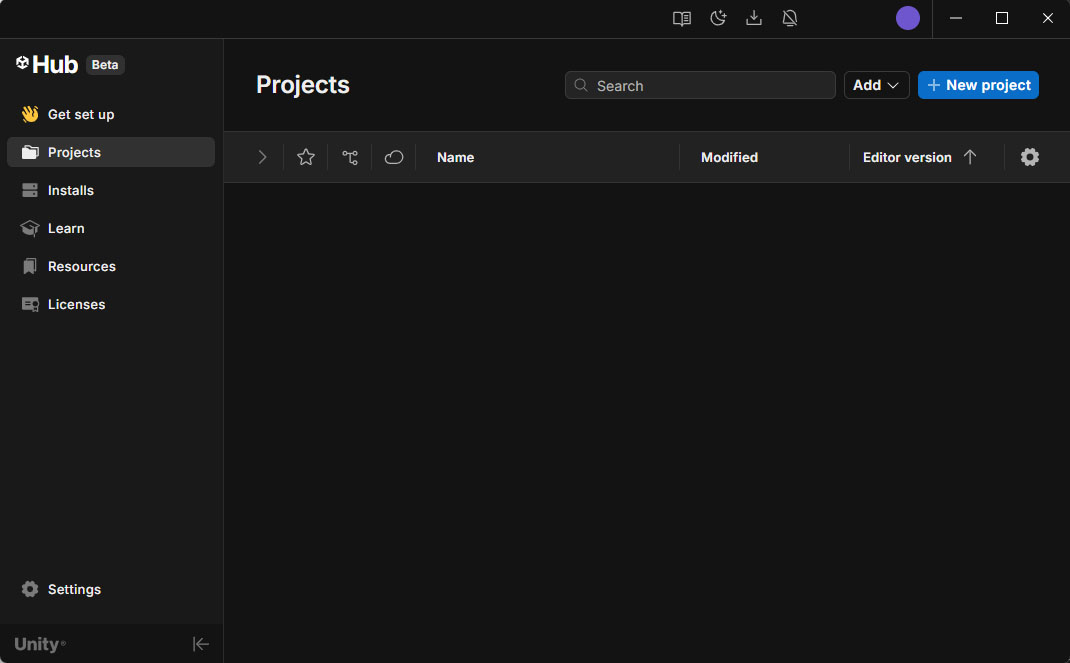This screenshot has width=1070, height=663.
Task: Open the documentation book icon in title bar
Action: pyautogui.click(x=682, y=18)
